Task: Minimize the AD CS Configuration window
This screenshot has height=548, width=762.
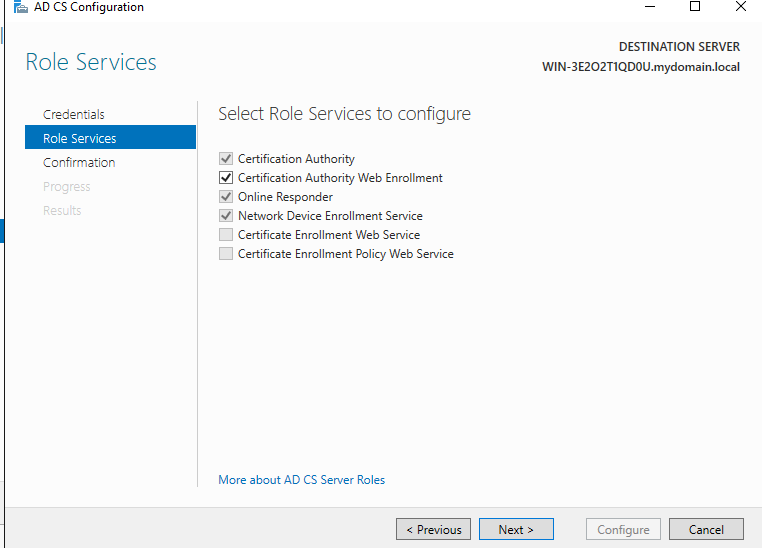Action: click(x=650, y=7)
